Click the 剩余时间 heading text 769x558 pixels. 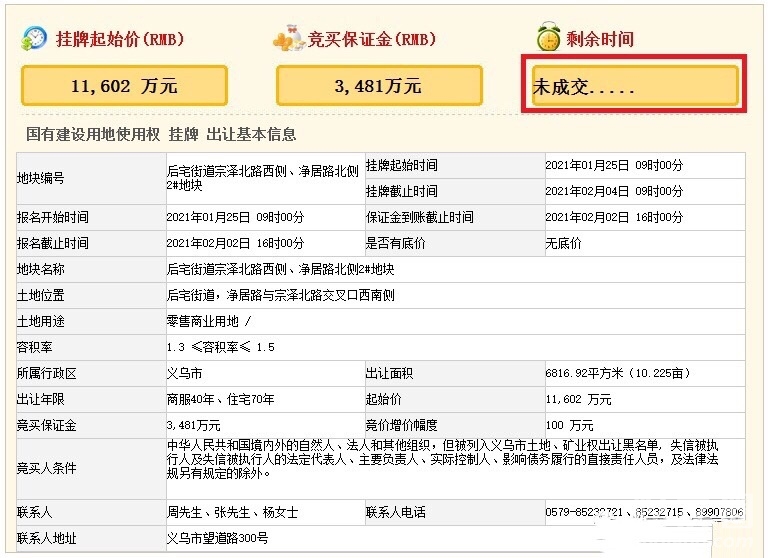[600, 39]
